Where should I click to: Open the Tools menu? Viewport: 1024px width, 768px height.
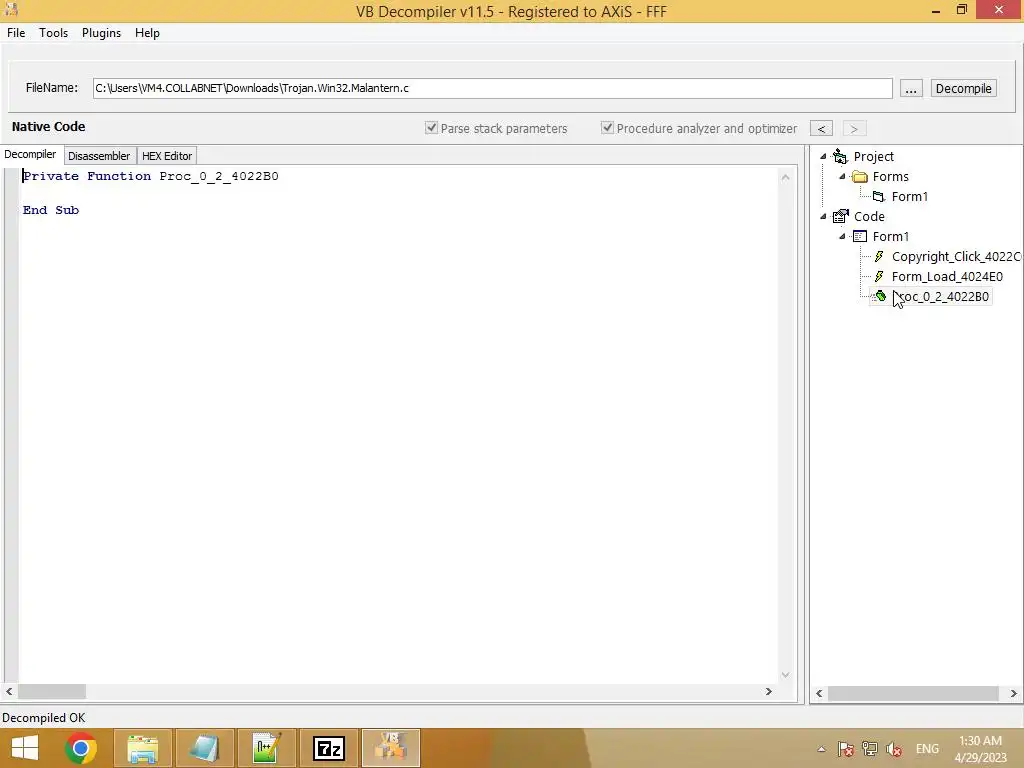pyautogui.click(x=54, y=33)
